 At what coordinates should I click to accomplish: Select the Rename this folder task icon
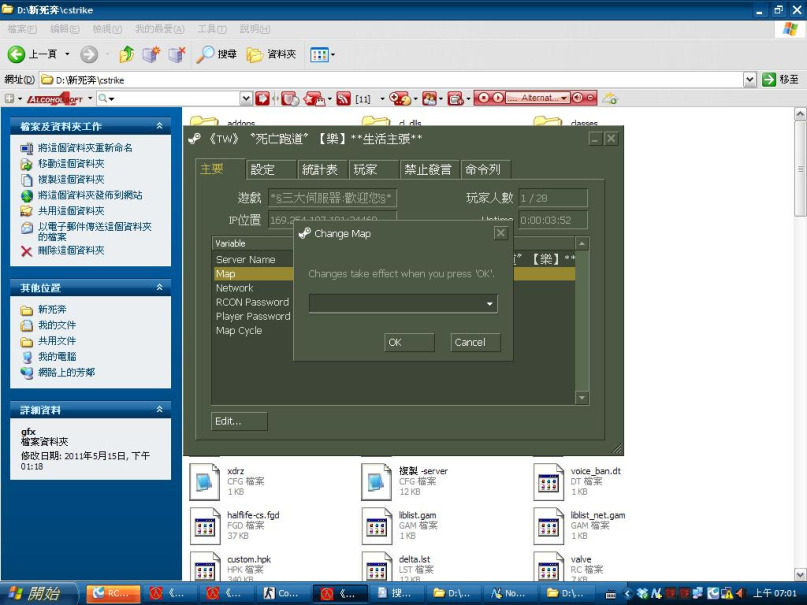(x=26, y=148)
